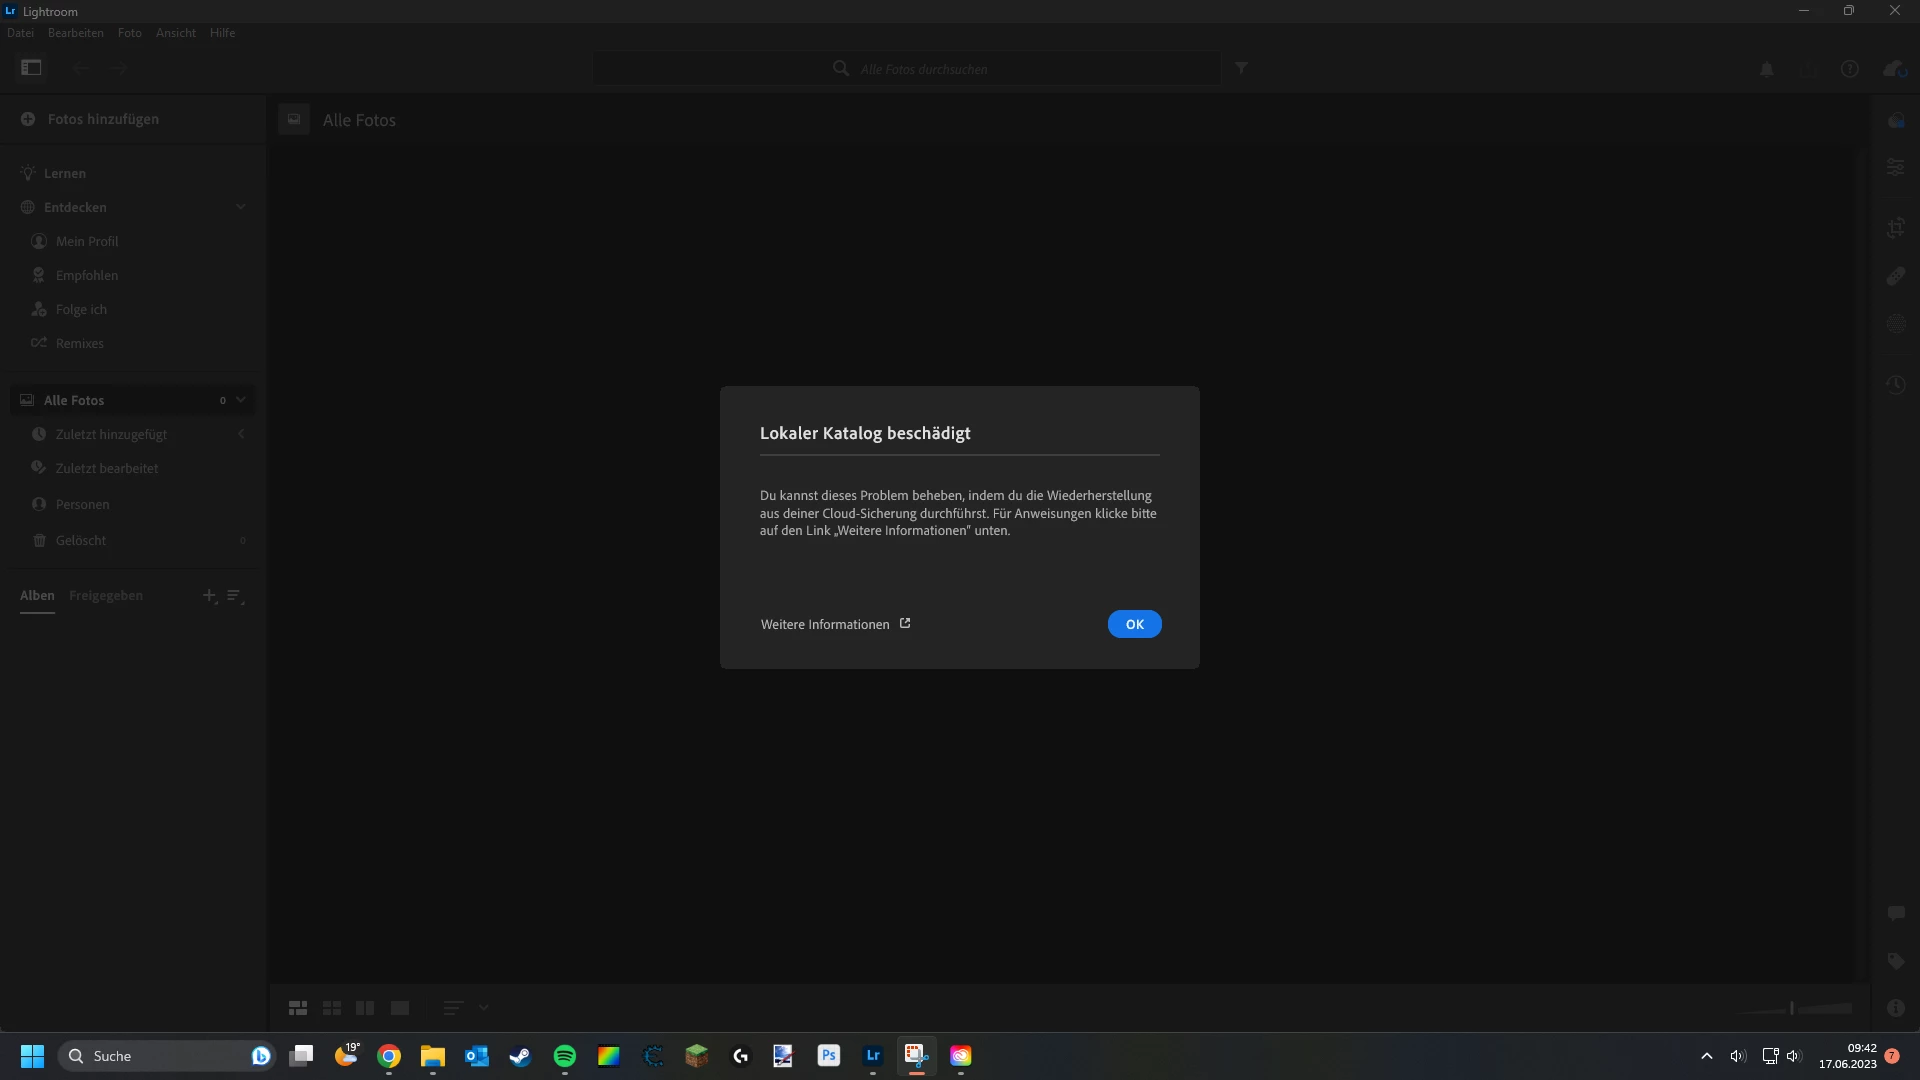The image size is (1920, 1080).
Task: Click the Alle Fotos durchsuchen search field
Action: [x=924, y=69]
